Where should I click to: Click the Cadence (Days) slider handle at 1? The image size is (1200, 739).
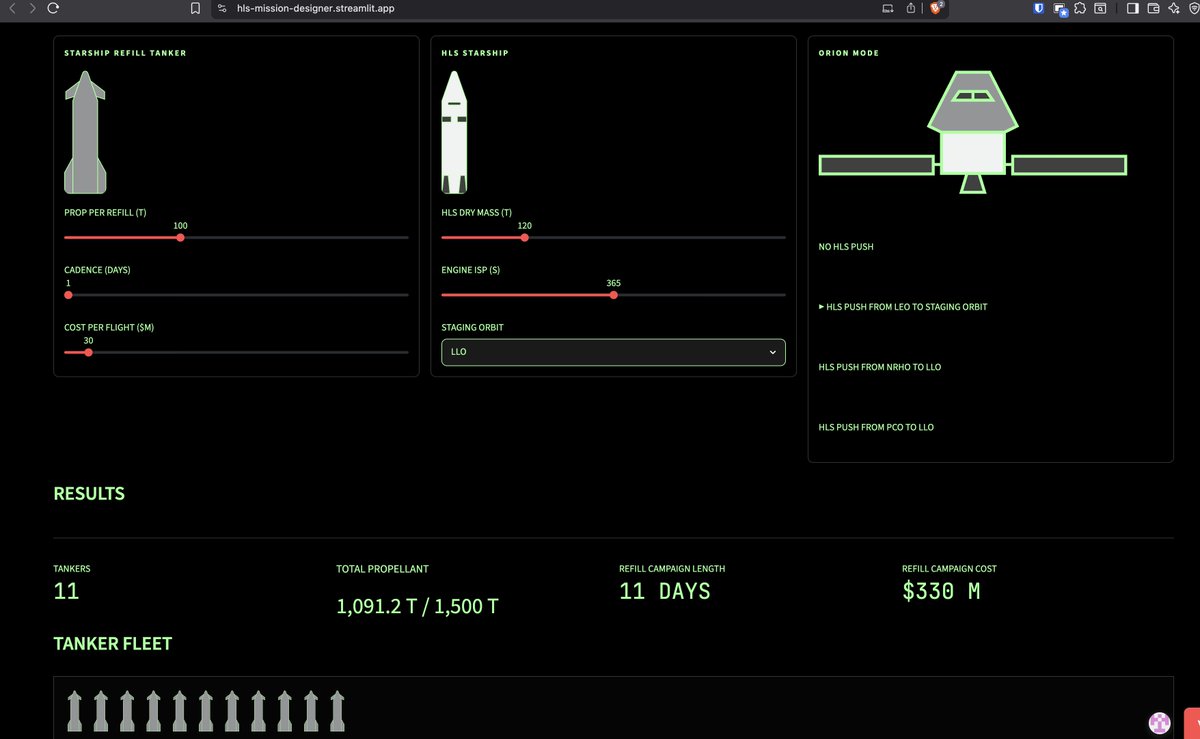click(x=68, y=295)
